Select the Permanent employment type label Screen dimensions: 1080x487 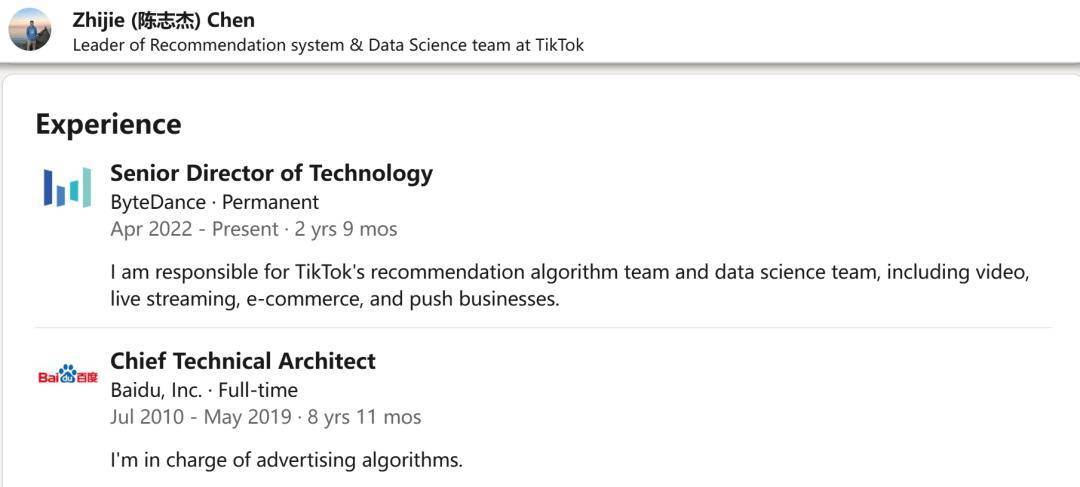[x=270, y=202]
